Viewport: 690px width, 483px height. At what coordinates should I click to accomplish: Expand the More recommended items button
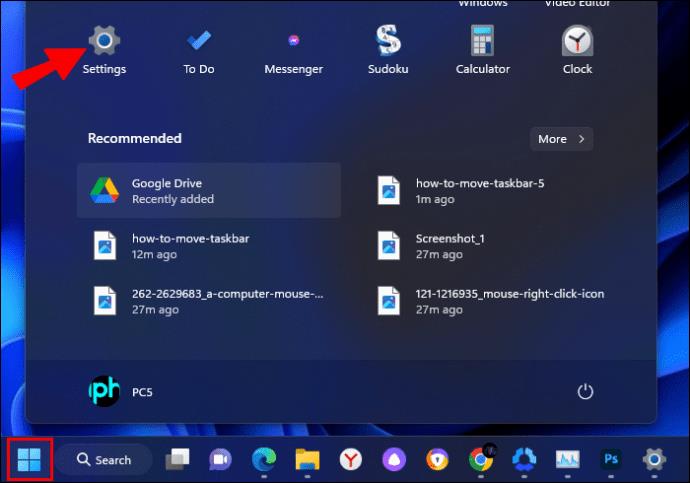562,139
